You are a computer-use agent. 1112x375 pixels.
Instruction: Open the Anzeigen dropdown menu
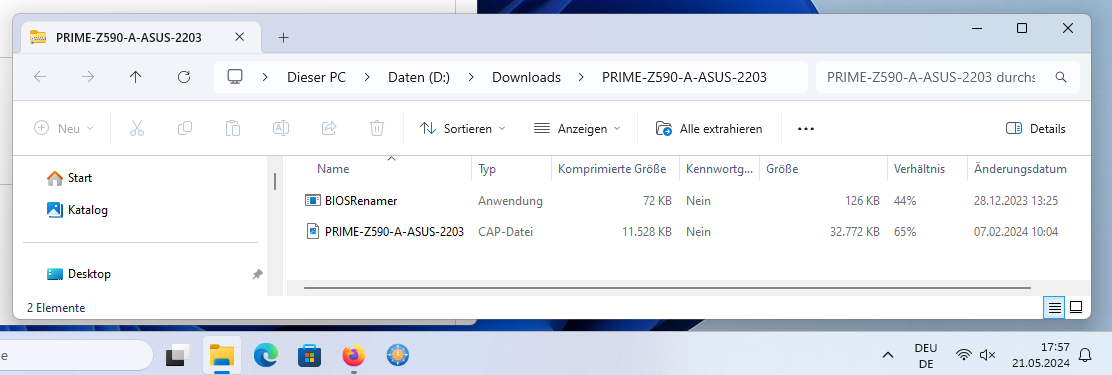(577, 128)
